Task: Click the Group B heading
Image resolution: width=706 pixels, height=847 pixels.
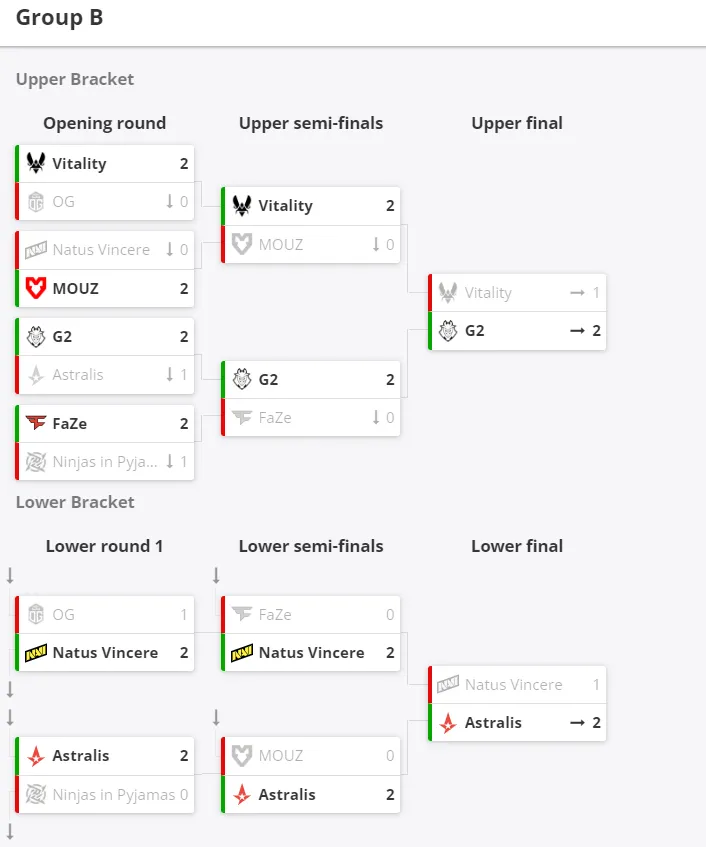Action: [59, 18]
